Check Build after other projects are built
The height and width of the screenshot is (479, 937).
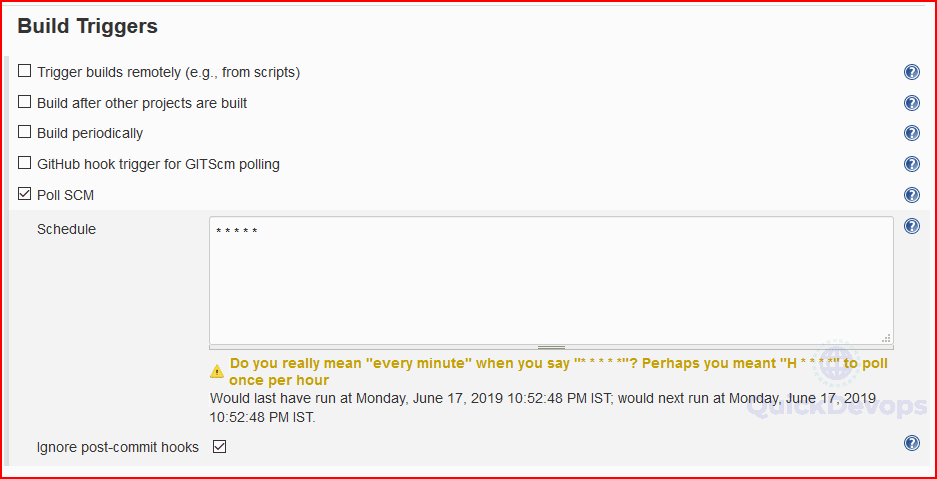(x=24, y=102)
